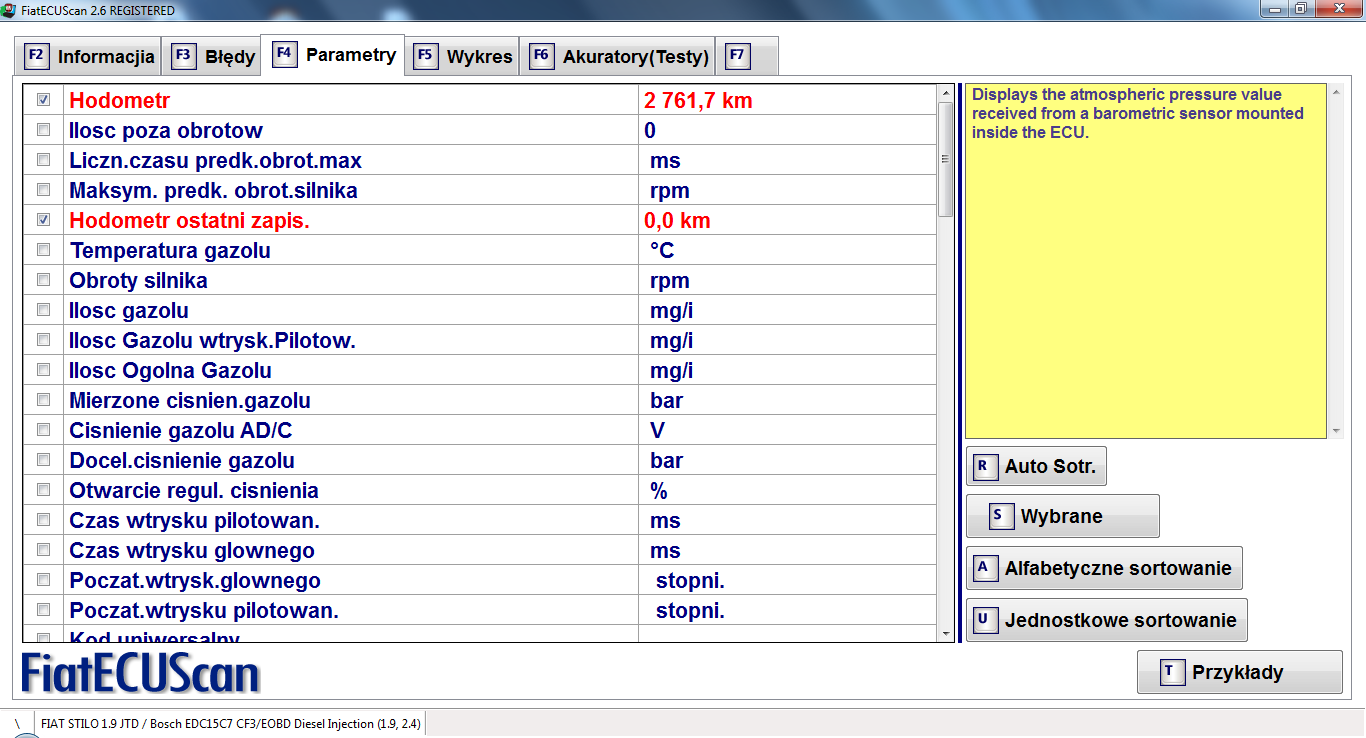Enable Poczat.wtrysku pilotowan. checkbox
The width and height of the screenshot is (1366, 738).
click(x=43, y=610)
